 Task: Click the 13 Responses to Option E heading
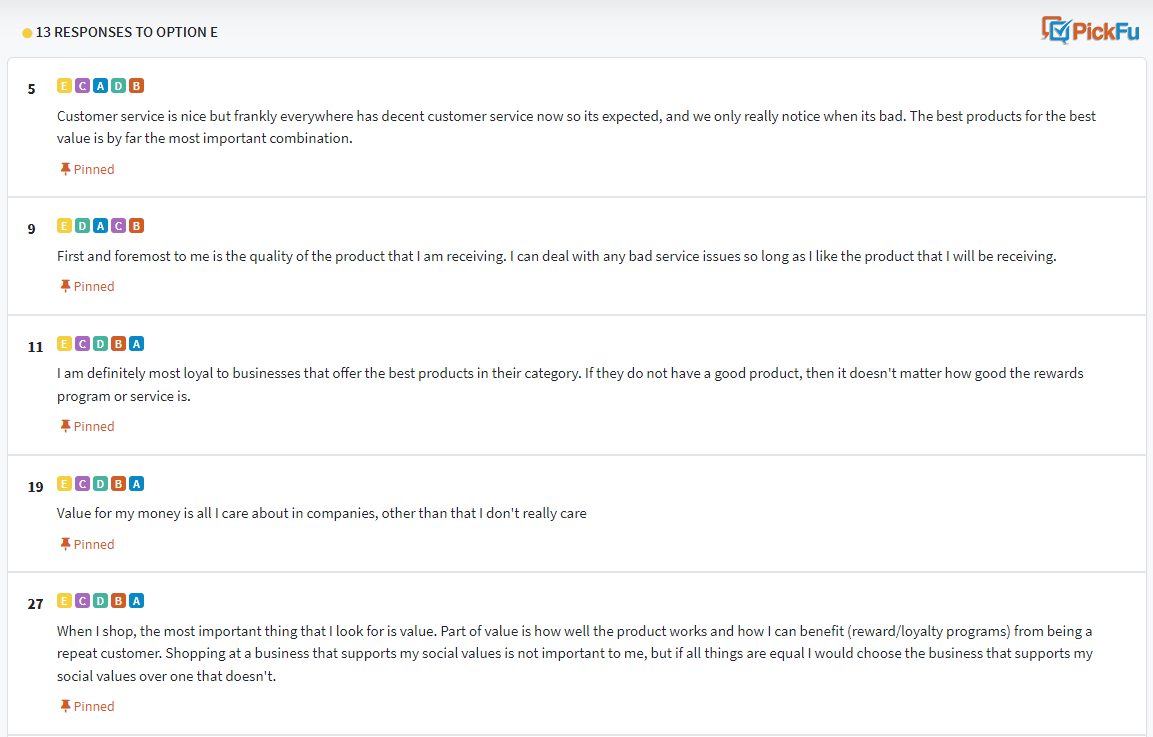click(x=126, y=32)
